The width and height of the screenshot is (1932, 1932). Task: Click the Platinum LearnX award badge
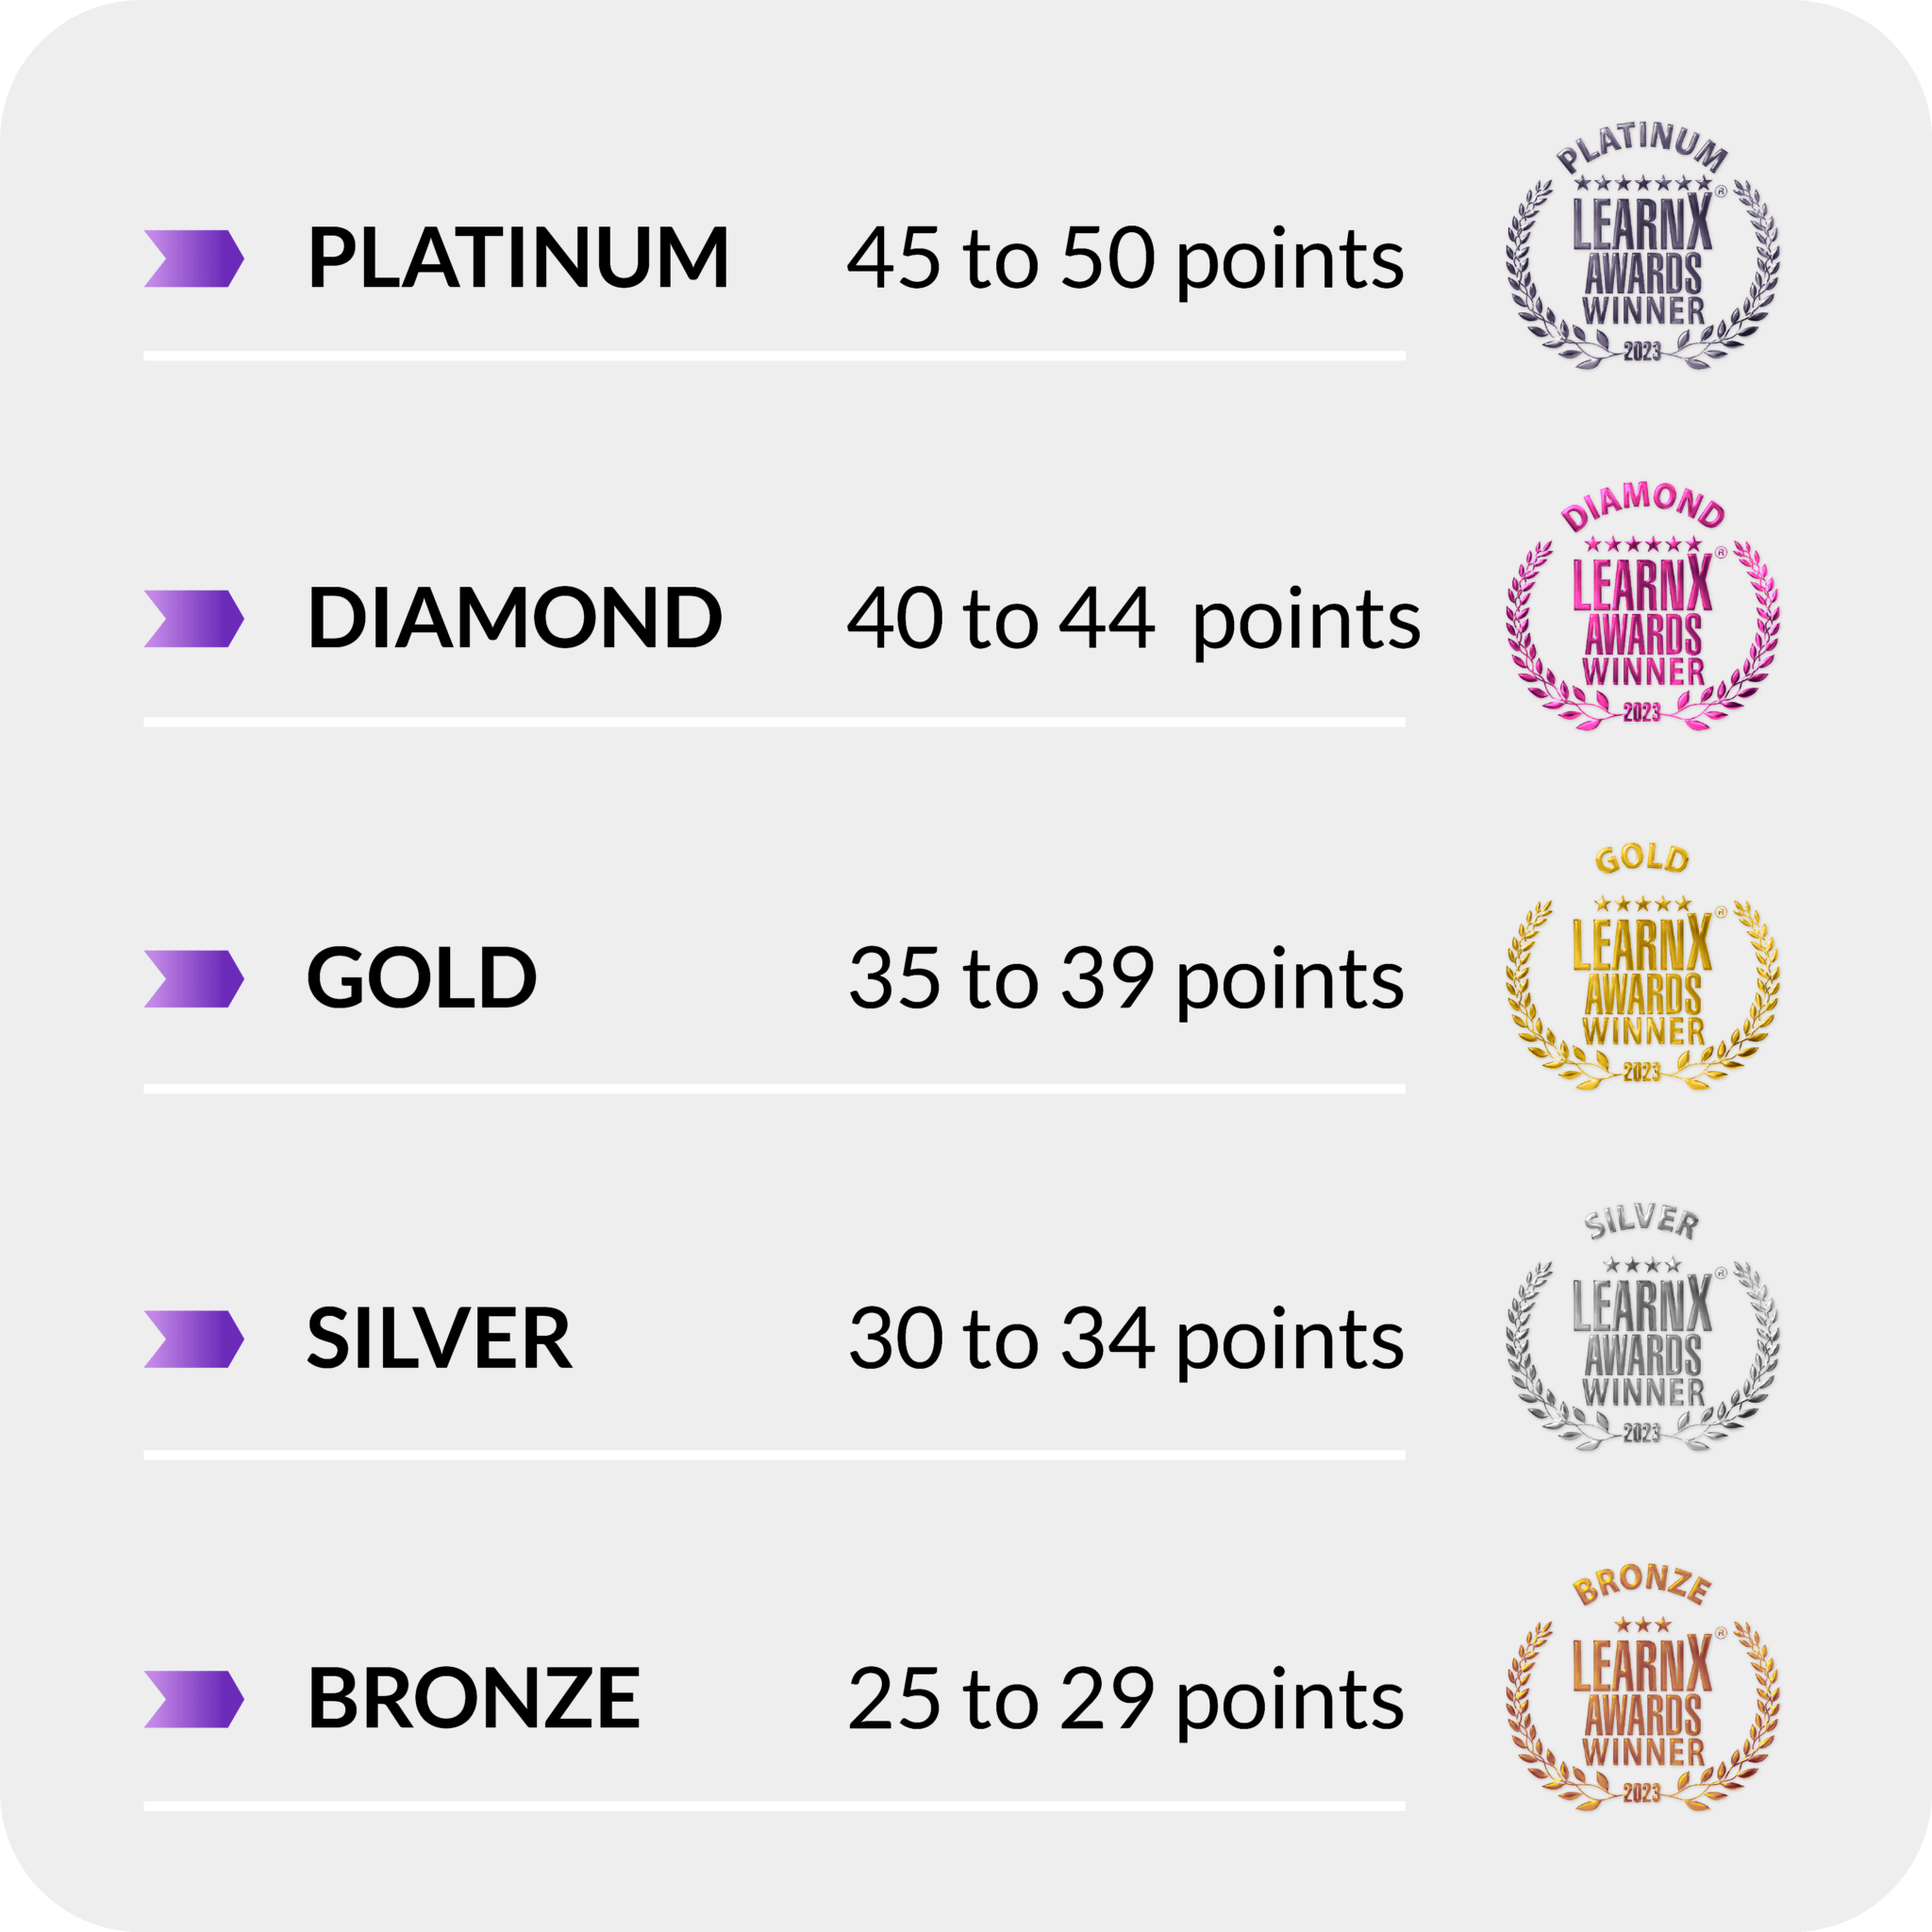tap(1642, 248)
